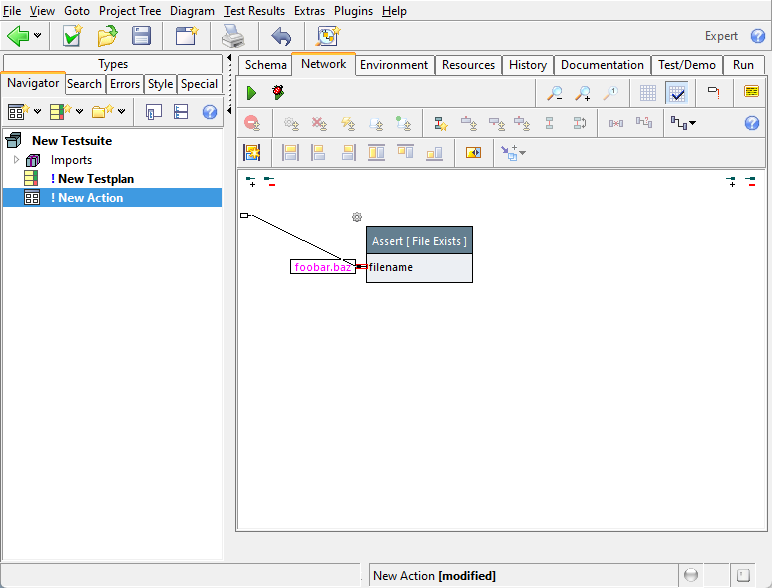The image size is (772, 588).
Task: Click the save floppy disk icon
Action: click(x=142, y=37)
